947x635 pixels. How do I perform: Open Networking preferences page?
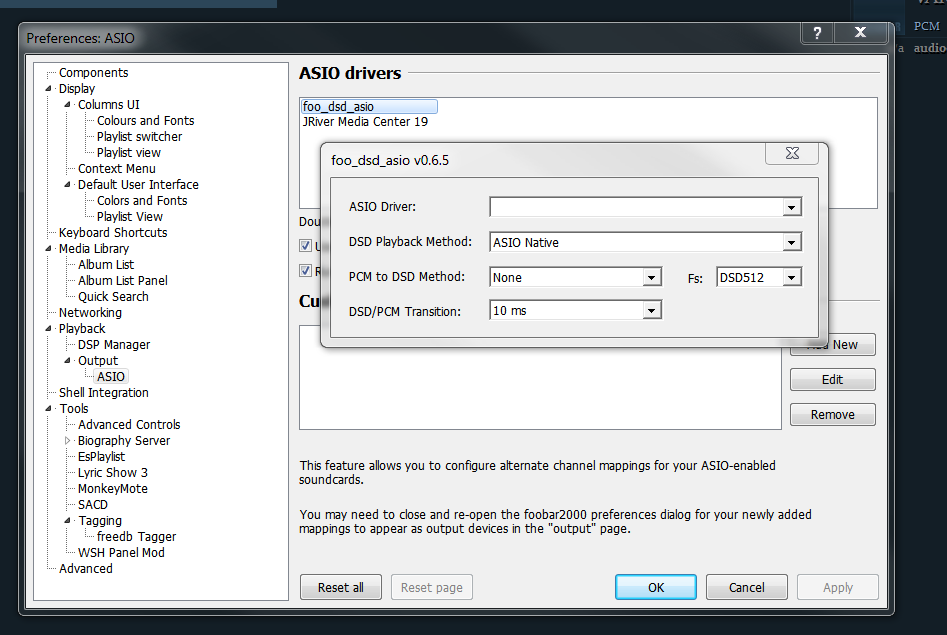90,313
